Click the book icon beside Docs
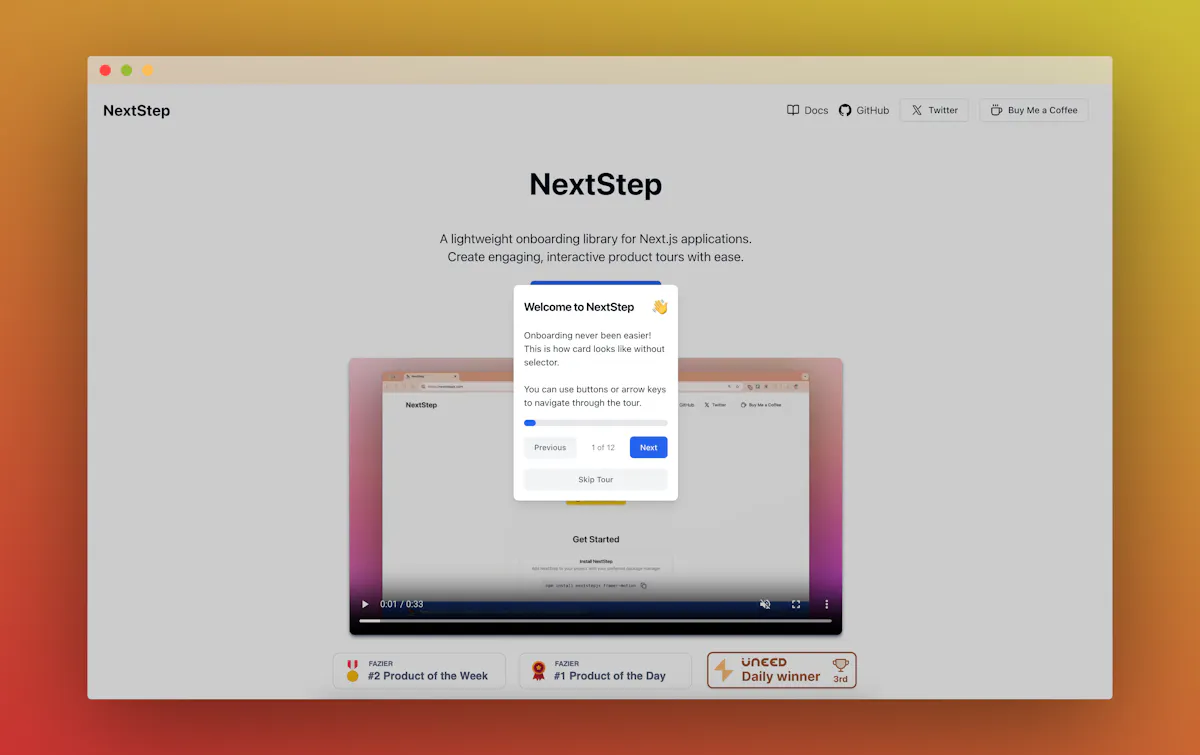 793,110
